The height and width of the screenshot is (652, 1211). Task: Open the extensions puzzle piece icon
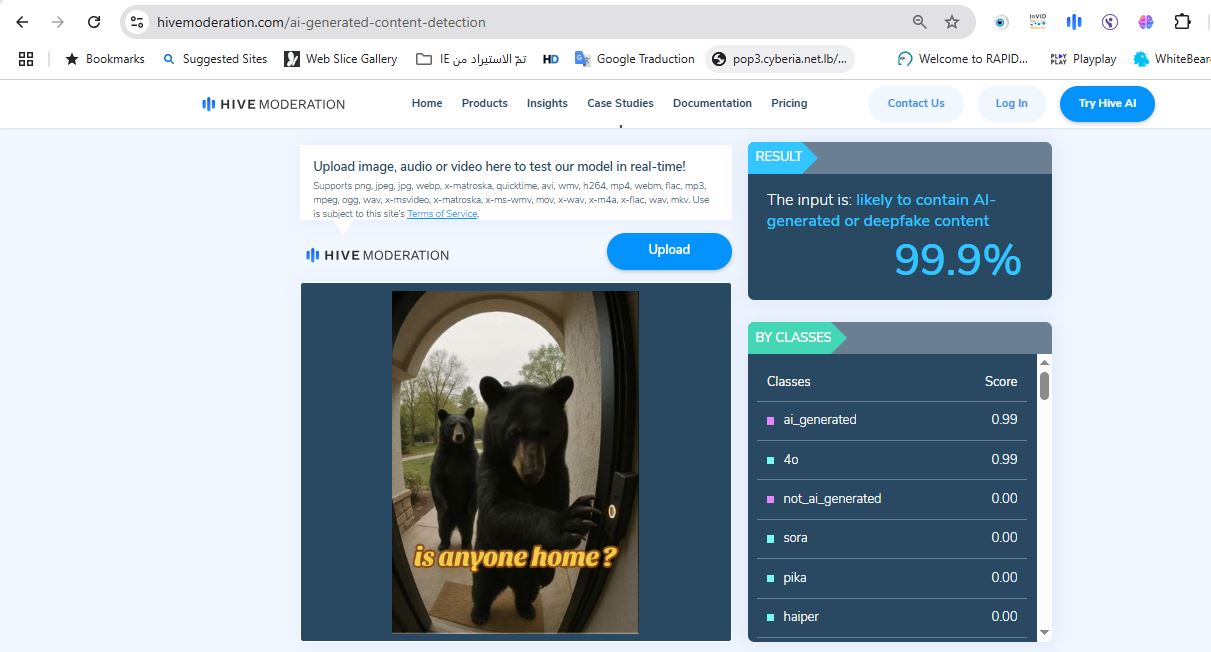[x=1182, y=22]
